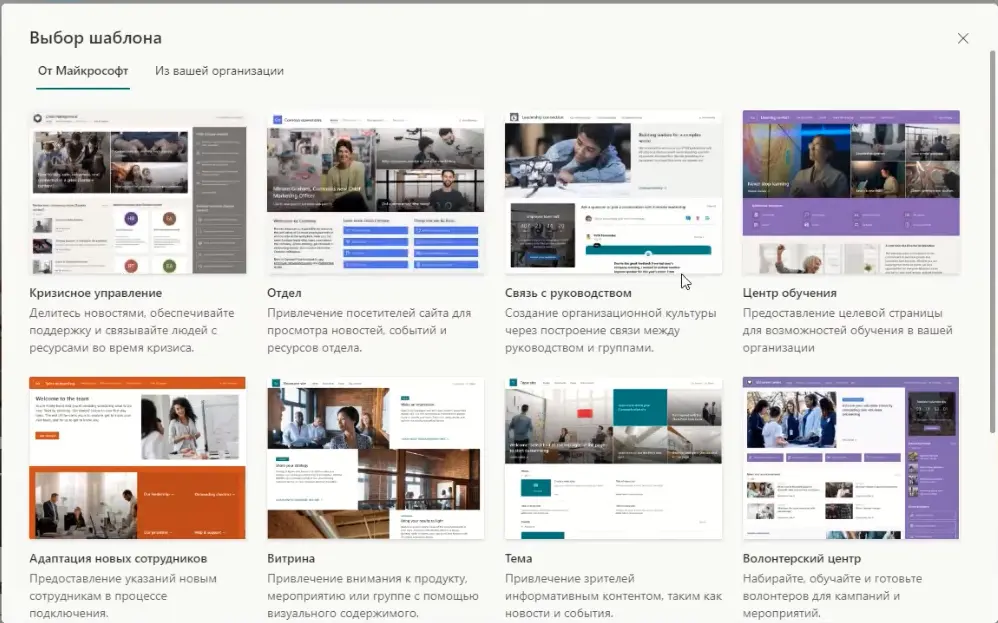The height and width of the screenshot is (623, 998).
Task: Switch to the От Майкрософт tab
Action: click(83, 71)
